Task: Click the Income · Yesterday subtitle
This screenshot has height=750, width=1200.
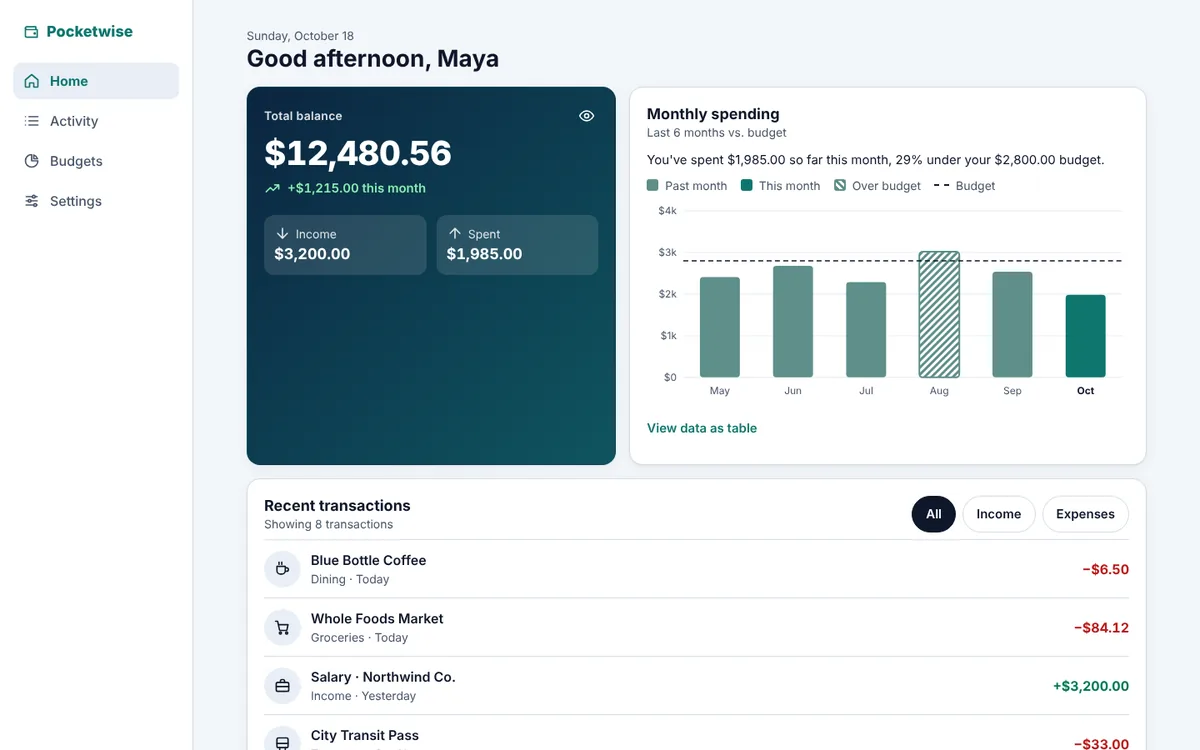Action: point(363,696)
